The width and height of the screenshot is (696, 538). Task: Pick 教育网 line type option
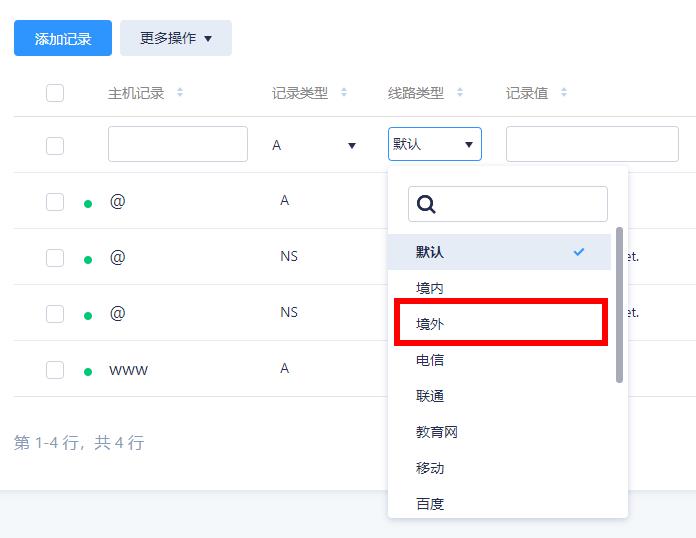click(x=499, y=432)
